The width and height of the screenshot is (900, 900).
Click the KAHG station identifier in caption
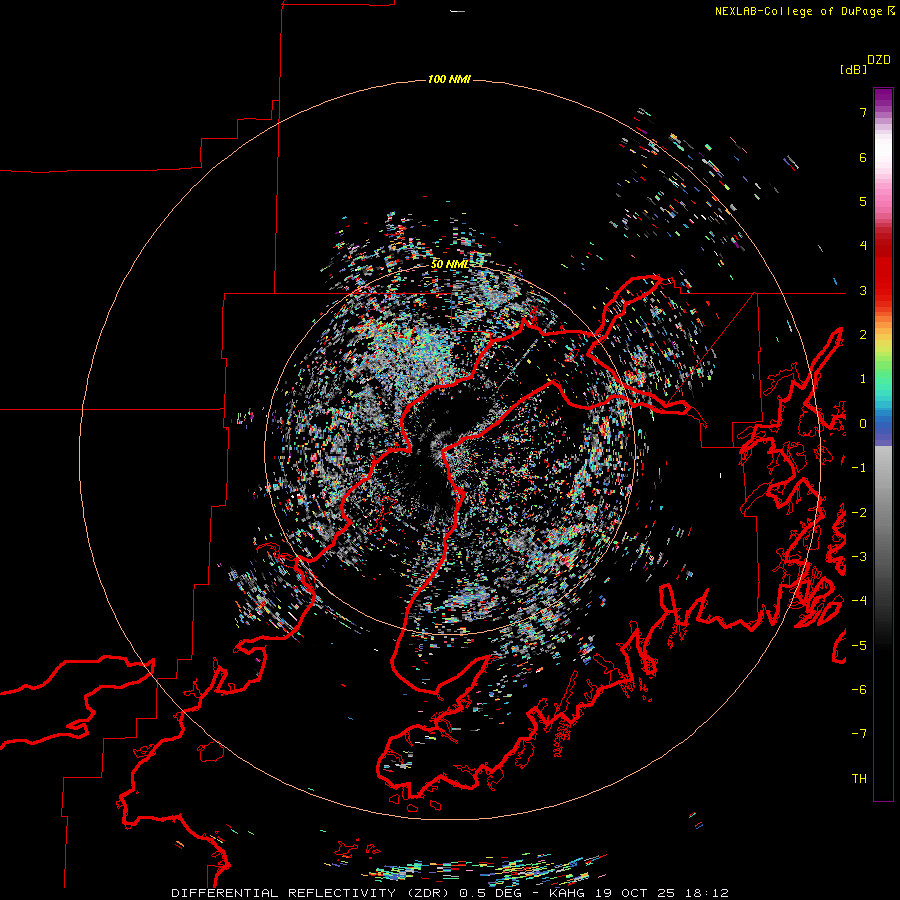click(x=568, y=893)
